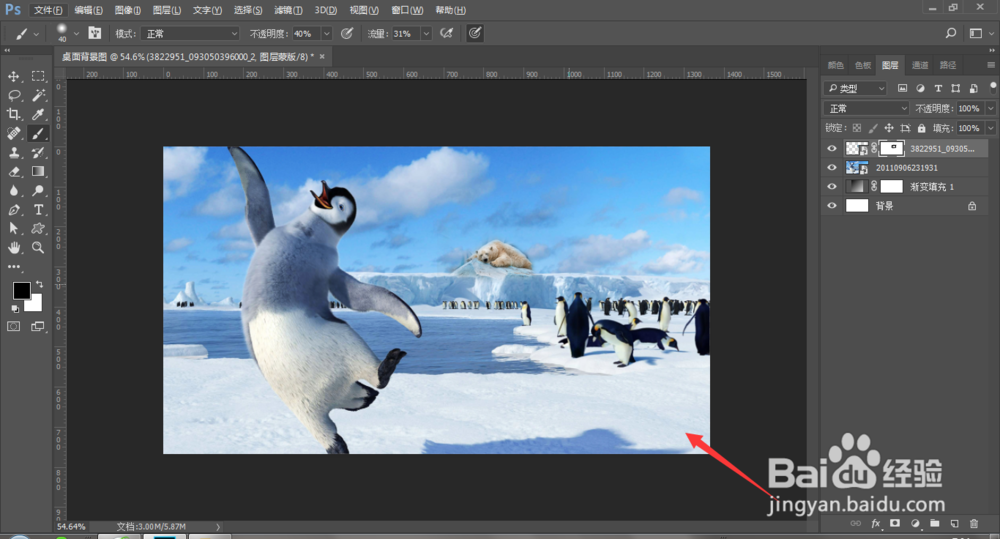Open the brush preset picker arrow
The image size is (1000, 539).
(x=76, y=33)
